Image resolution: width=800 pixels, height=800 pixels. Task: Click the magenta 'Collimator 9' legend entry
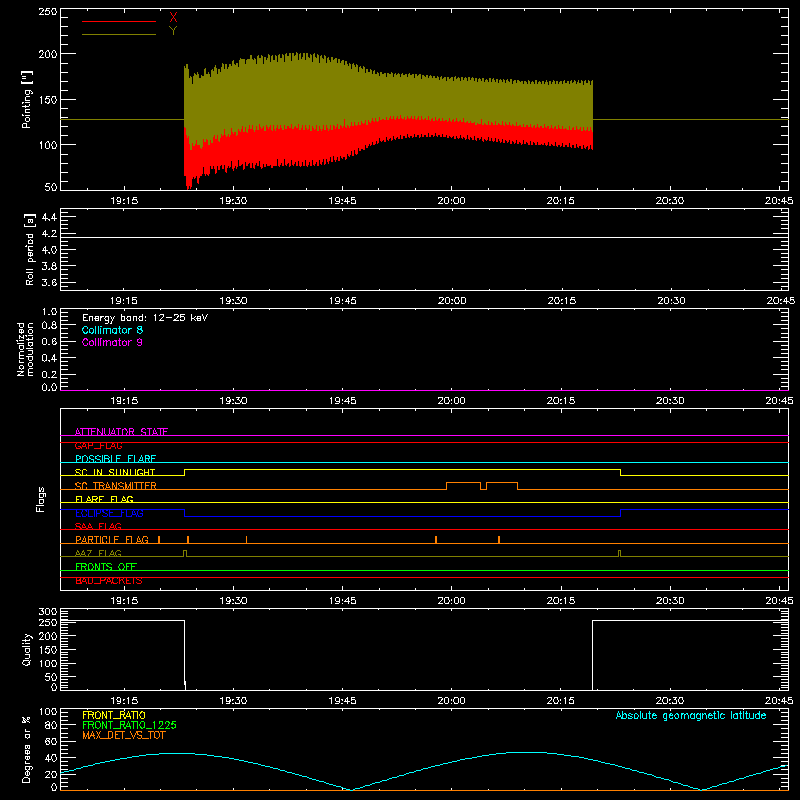click(x=112, y=342)
